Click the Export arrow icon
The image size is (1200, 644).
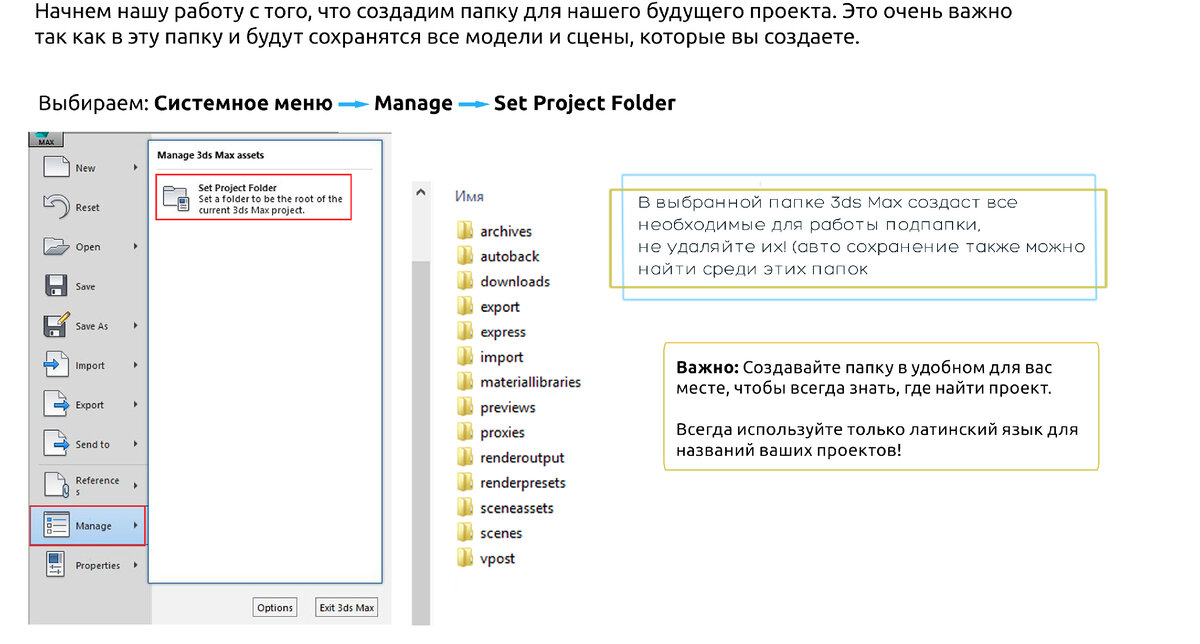tap(56, 405)
